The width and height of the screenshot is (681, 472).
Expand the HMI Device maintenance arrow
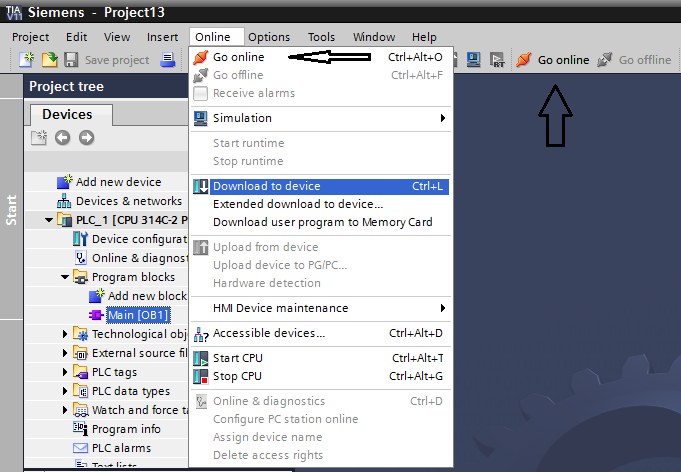click(443, 308)
